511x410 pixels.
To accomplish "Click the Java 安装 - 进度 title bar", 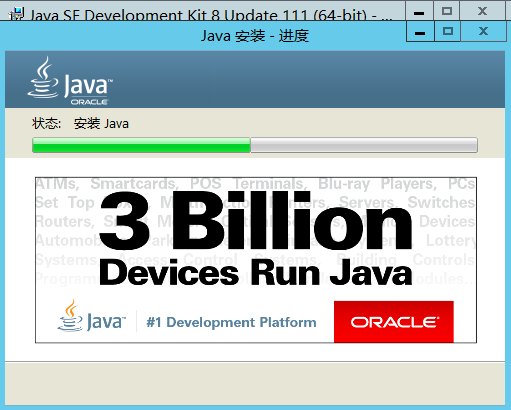I will click(x=255, y=36).
